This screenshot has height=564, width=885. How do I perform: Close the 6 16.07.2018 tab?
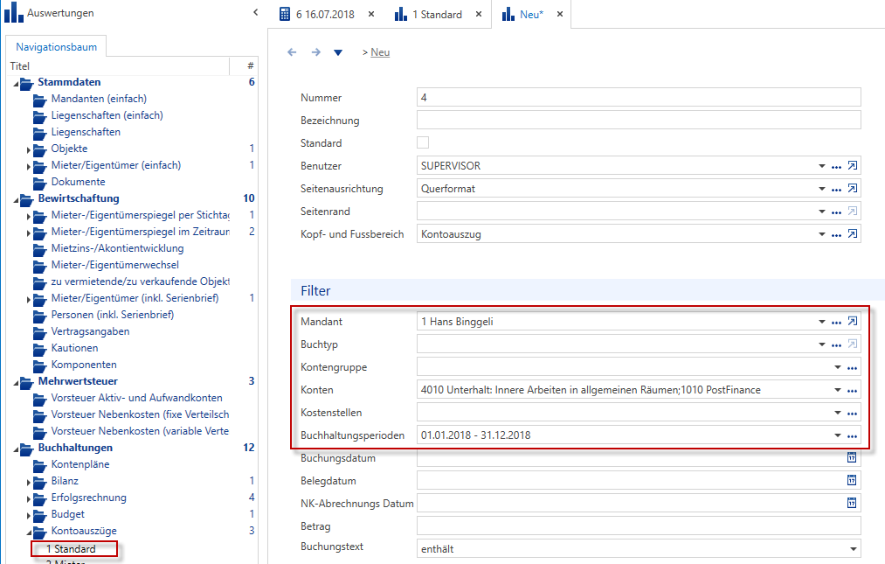coord(371,14)
